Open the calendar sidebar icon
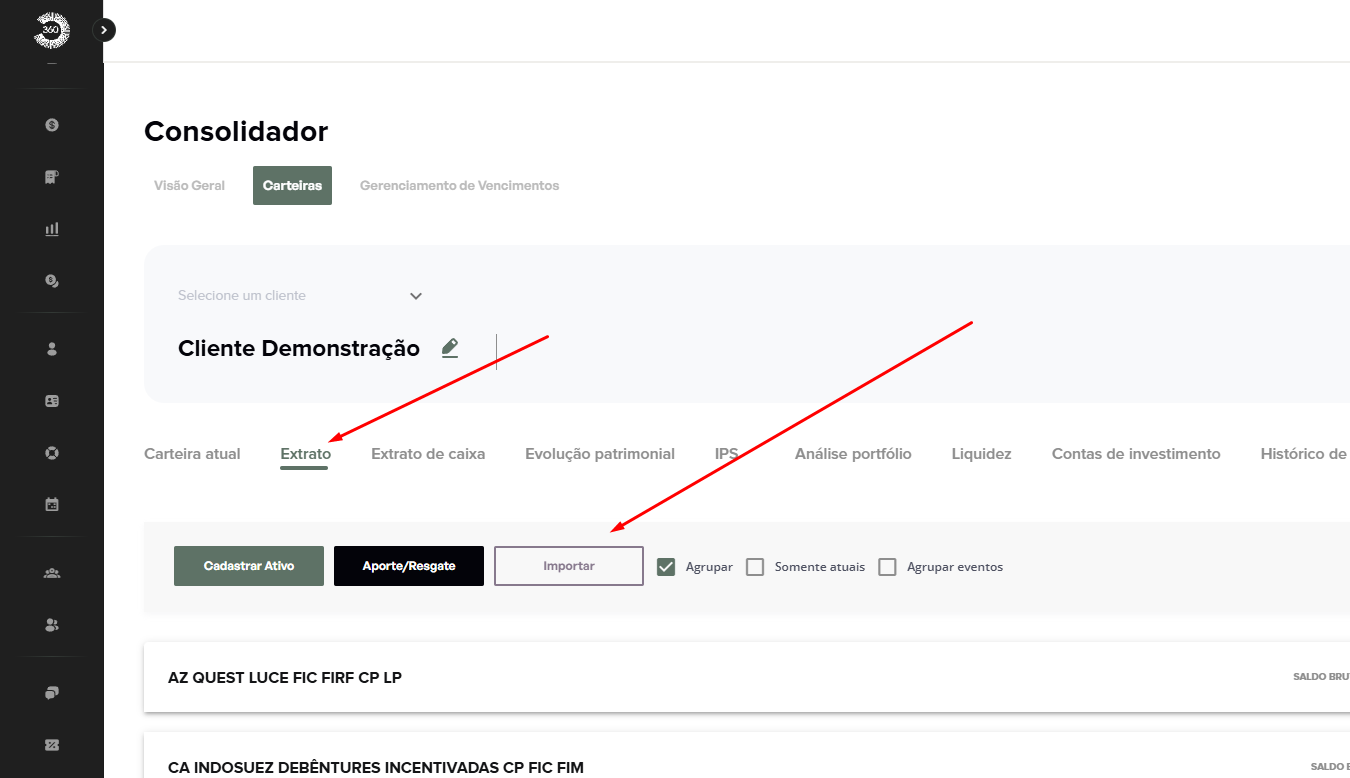Image resolution: width=1350 pixels, height=778 pixels. (52, 505)
